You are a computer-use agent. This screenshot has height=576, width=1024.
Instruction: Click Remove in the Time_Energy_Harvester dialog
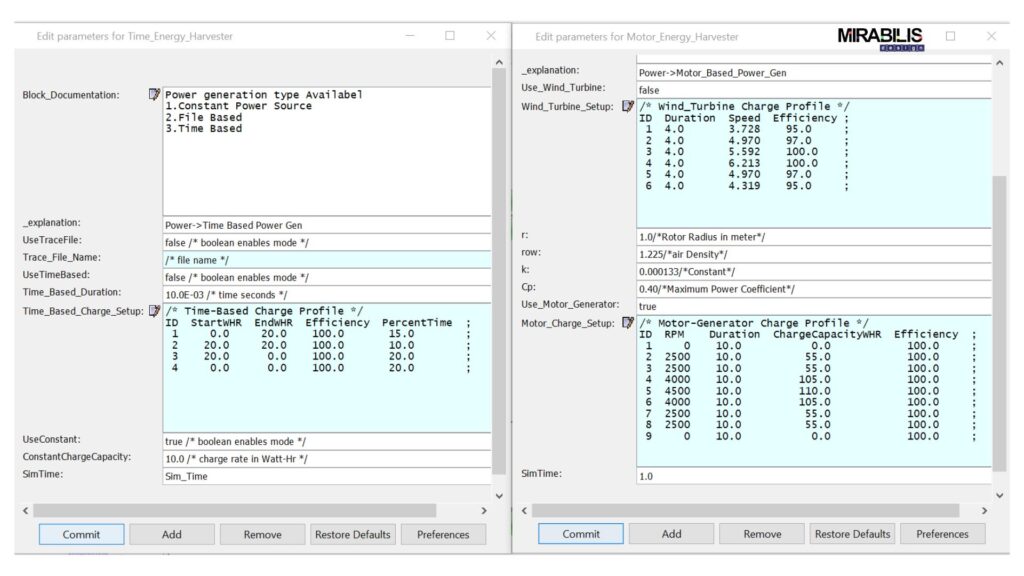[x=263, y=534]
